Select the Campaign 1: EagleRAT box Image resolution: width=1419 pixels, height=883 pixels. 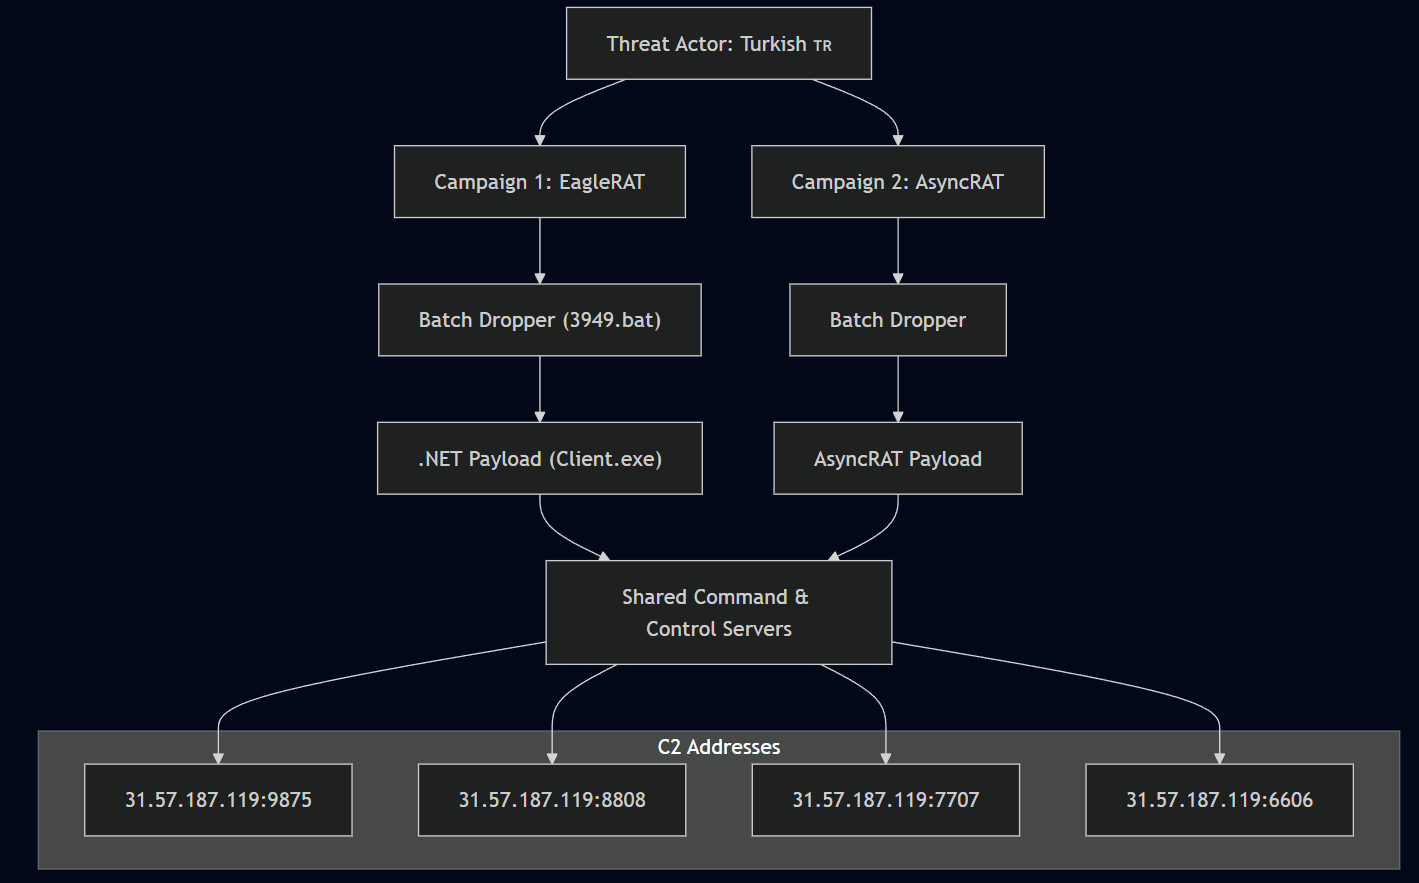[x=539, y=182]
